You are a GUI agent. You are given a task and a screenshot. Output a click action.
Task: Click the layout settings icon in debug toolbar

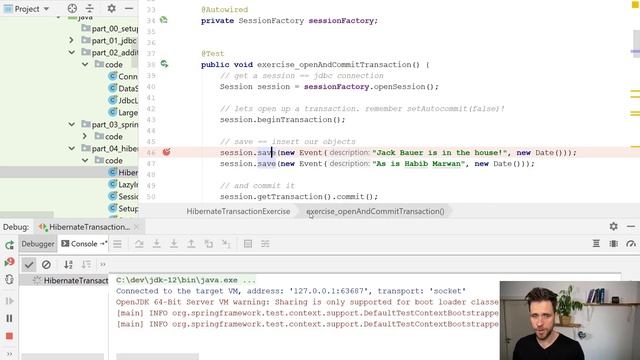[x=596, y=244]
